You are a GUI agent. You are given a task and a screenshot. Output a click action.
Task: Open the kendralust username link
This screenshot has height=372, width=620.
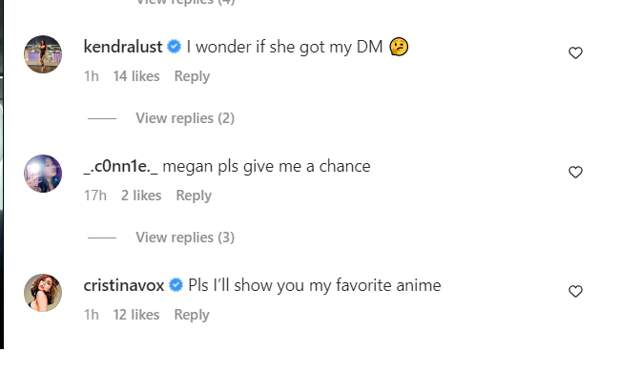pos(123,47)
